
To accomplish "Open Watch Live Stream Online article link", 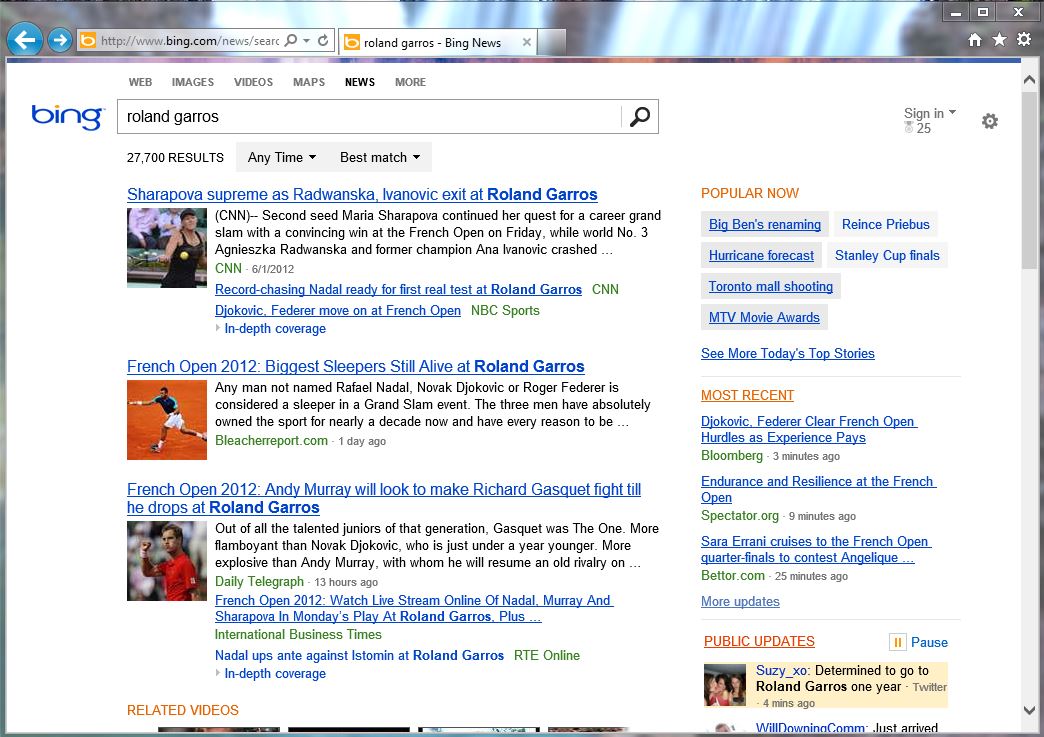I will [x=413, y=608].
